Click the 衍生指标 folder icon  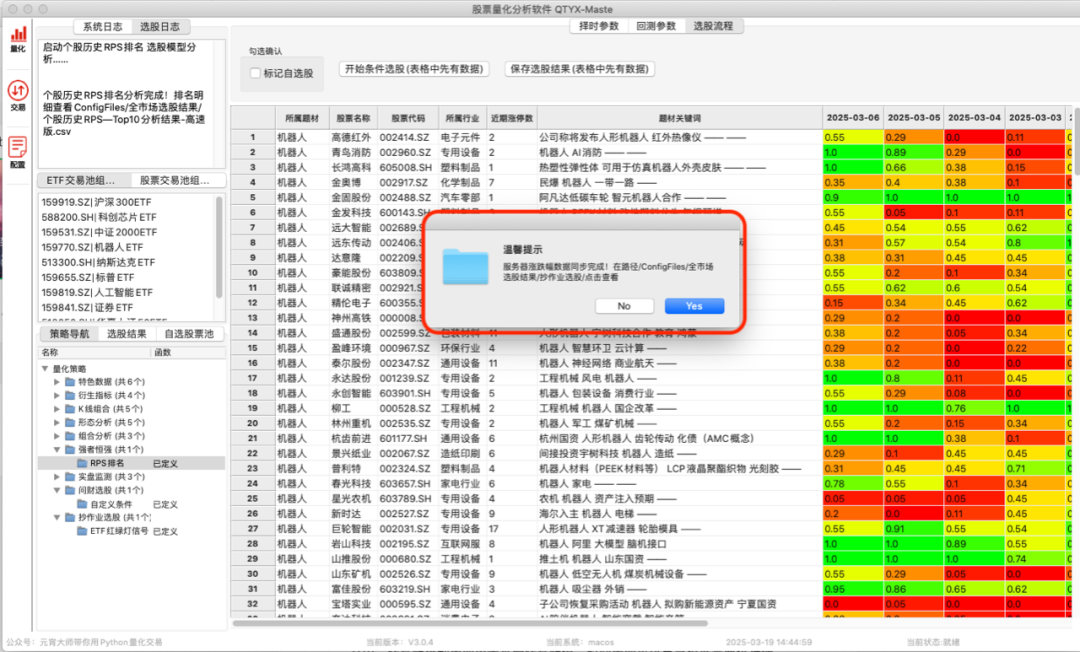70,395
